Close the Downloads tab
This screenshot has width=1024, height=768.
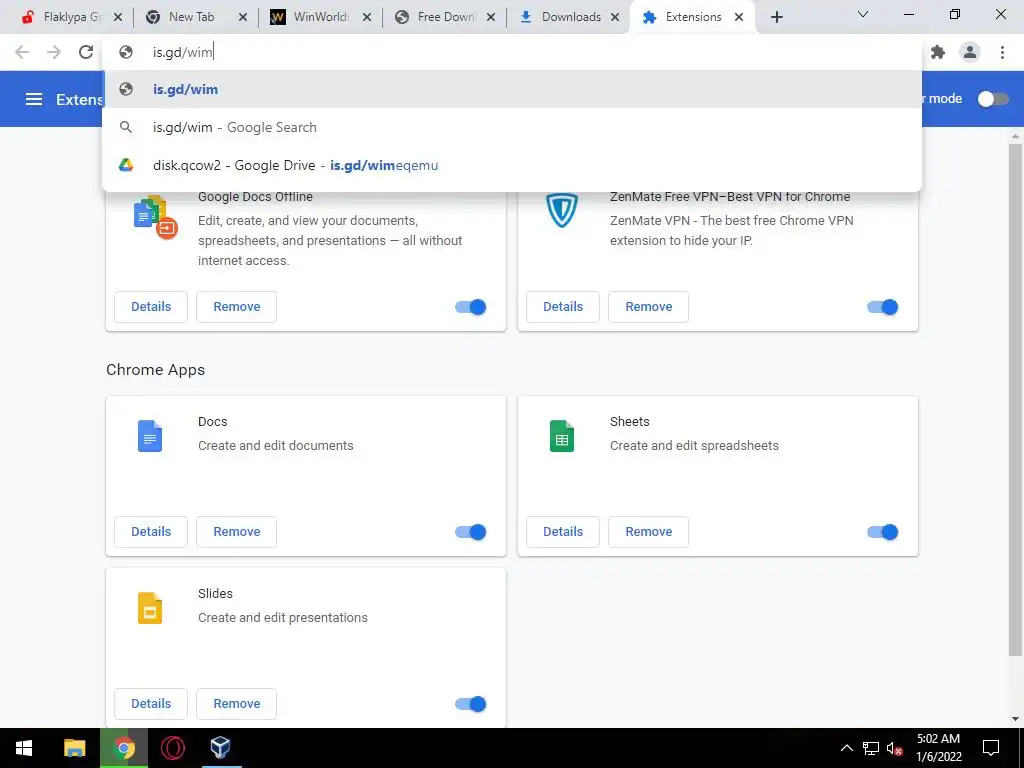[615, 17]
